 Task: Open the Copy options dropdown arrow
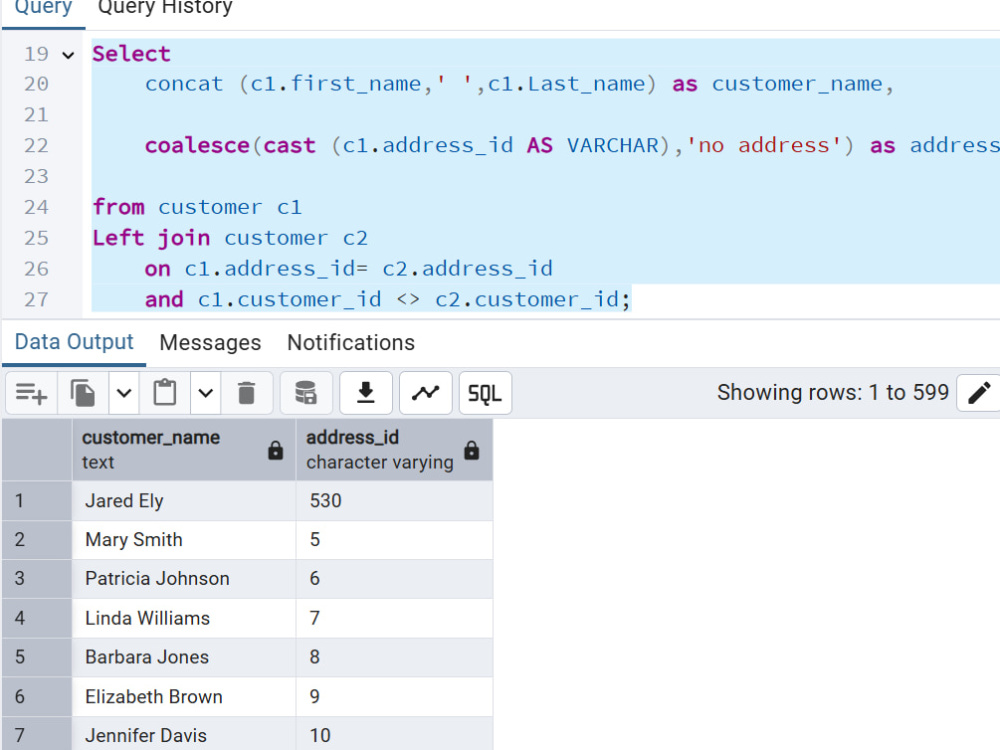124,393
